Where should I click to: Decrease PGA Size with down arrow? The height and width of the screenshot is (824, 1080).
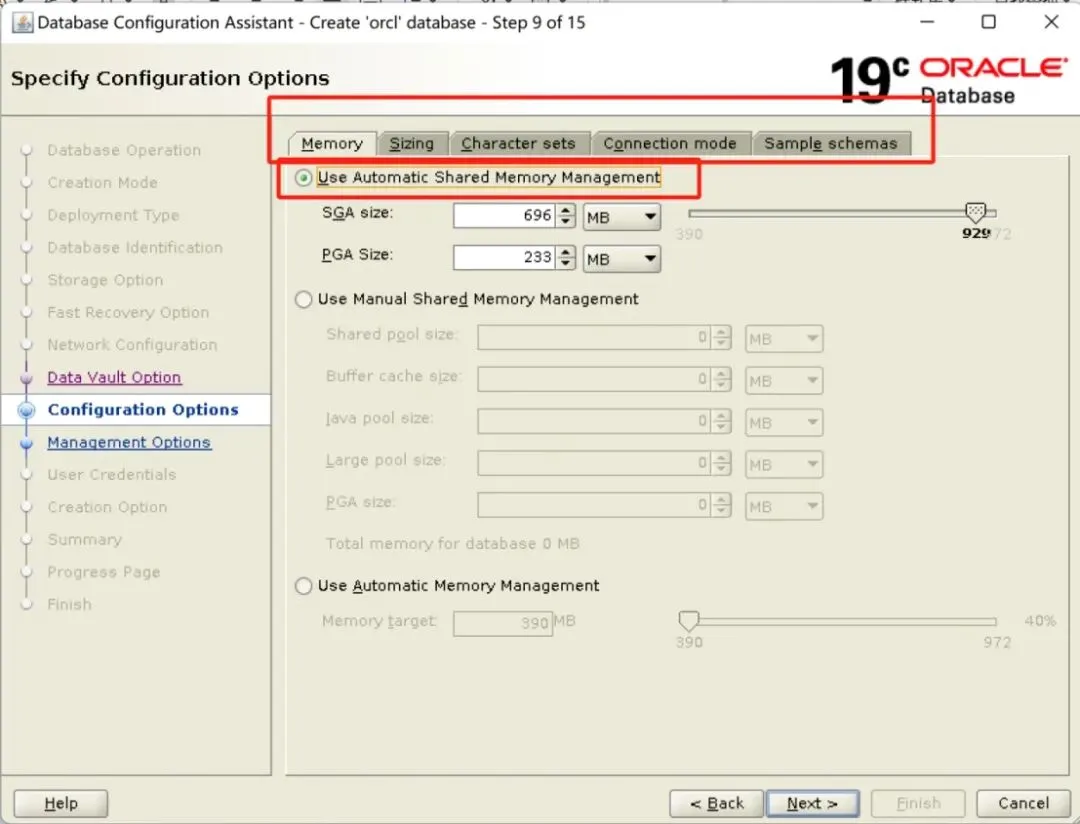point(565,264)
